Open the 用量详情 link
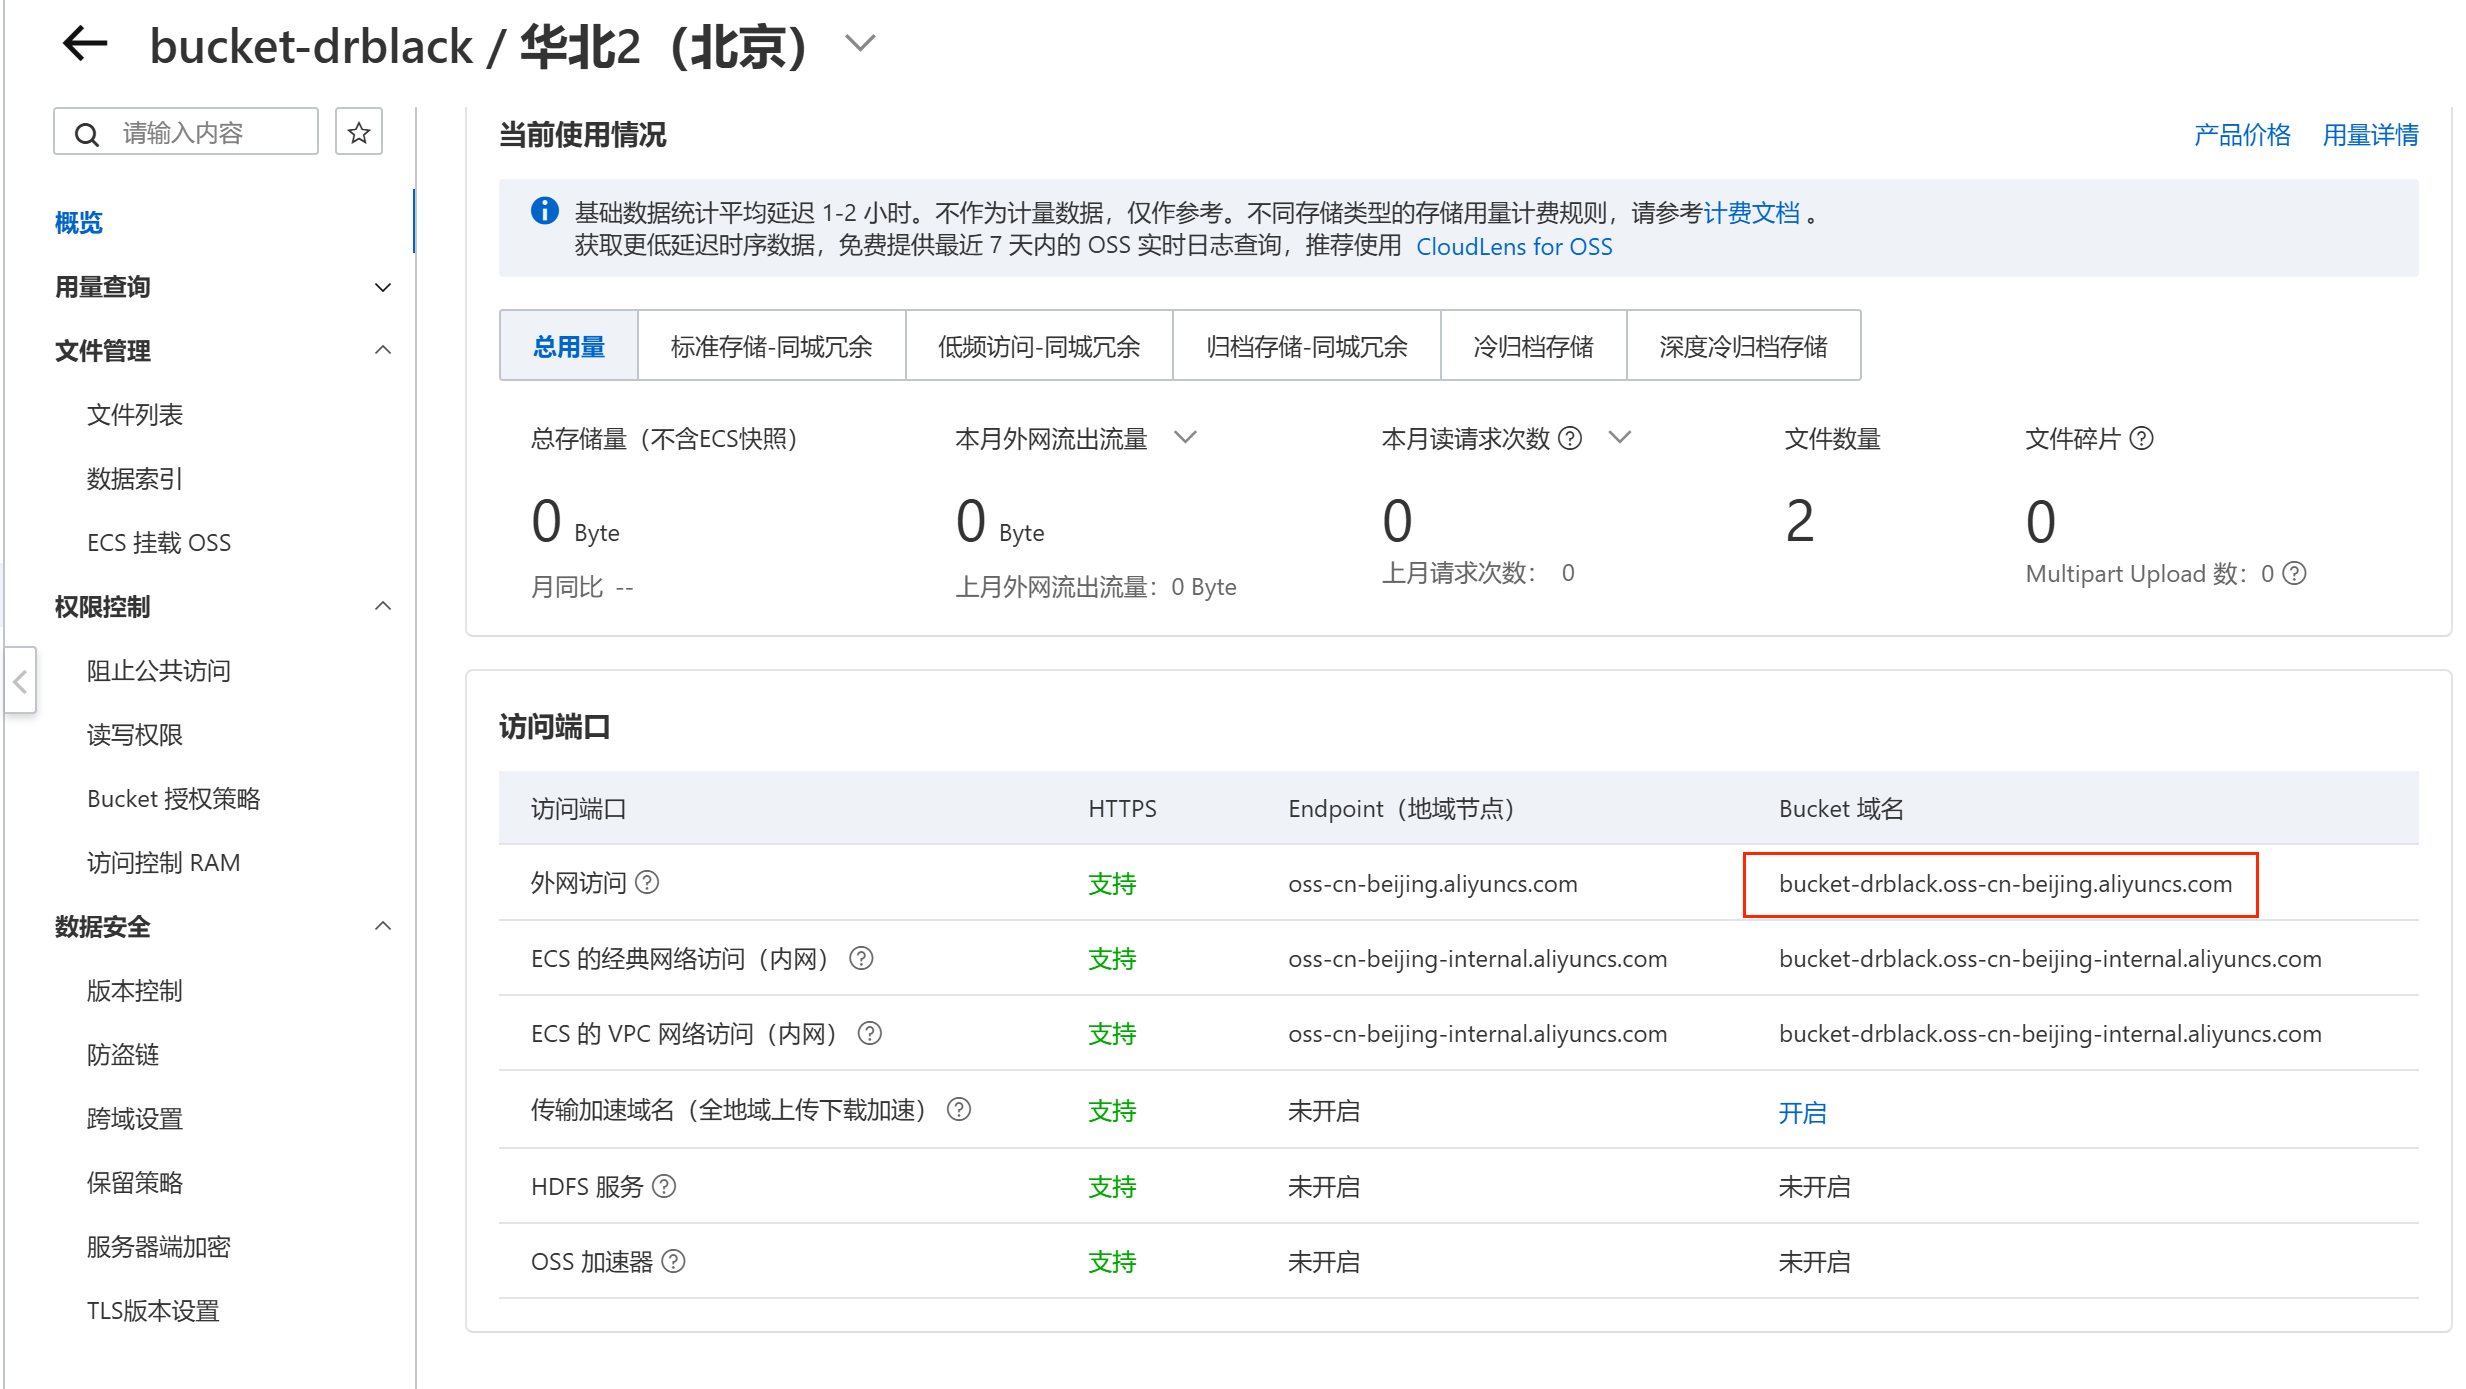 [2370, 135]
